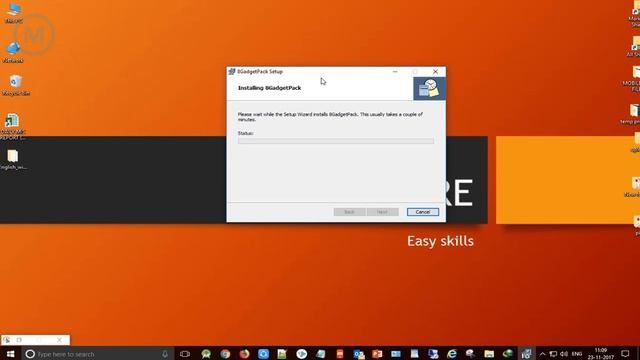Viewport: 640px width, 360px height.
Task: Change the ENG input language
Action: tap(577, 354)
